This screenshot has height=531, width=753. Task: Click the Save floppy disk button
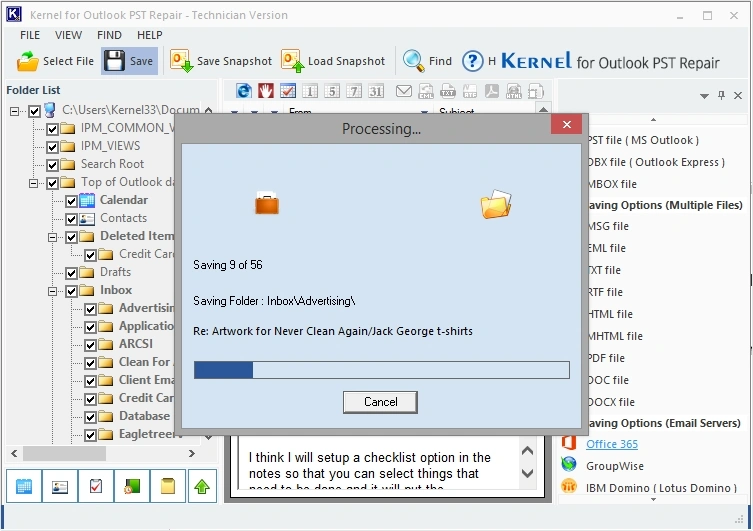(x=129, y=61)
